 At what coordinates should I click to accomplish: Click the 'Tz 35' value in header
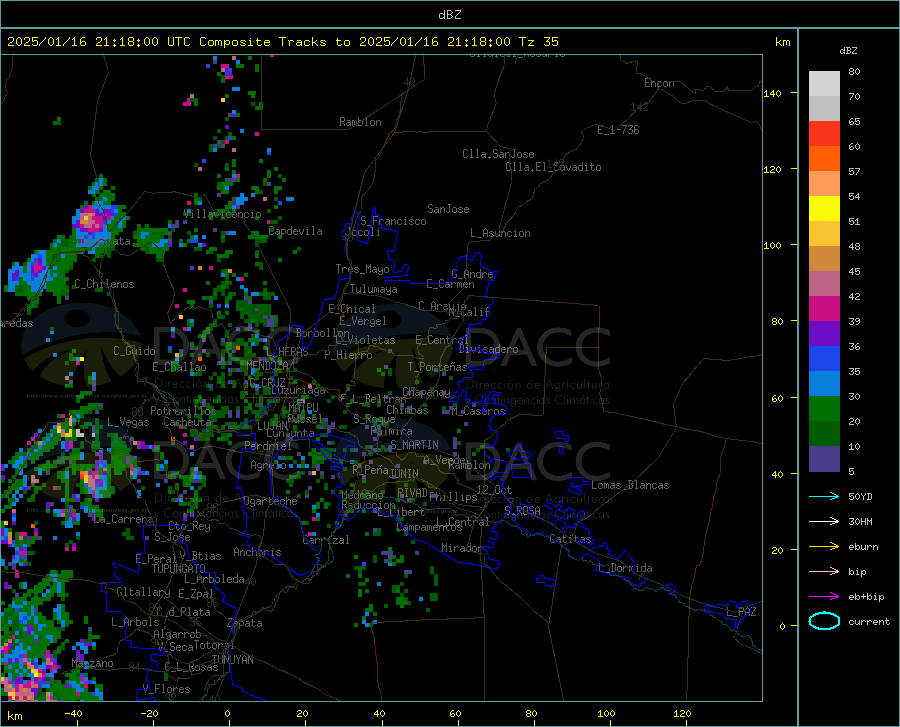(x=538, y=42)
